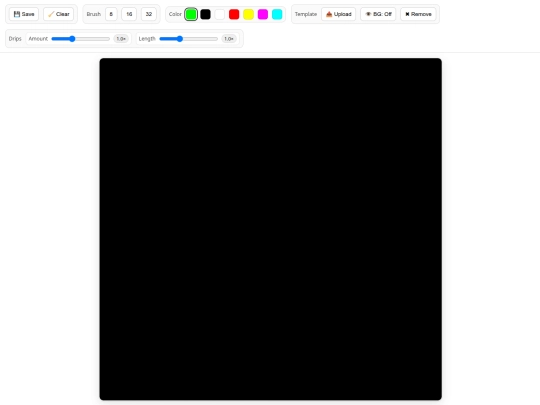Click the Color label

click(175, 14)
